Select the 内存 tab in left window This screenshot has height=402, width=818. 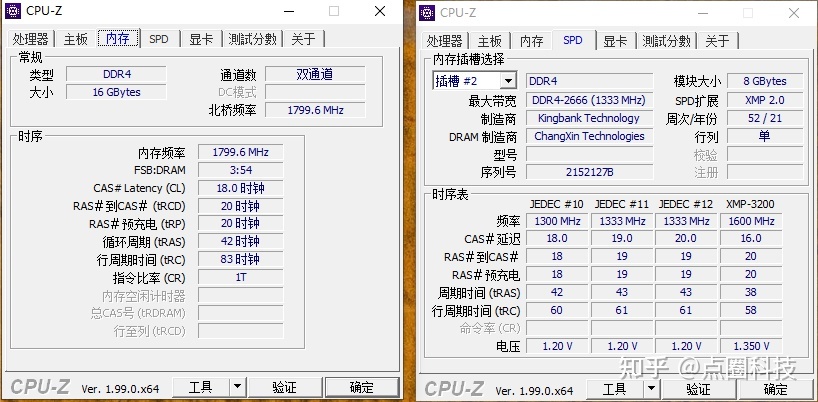tap(118, 38)
